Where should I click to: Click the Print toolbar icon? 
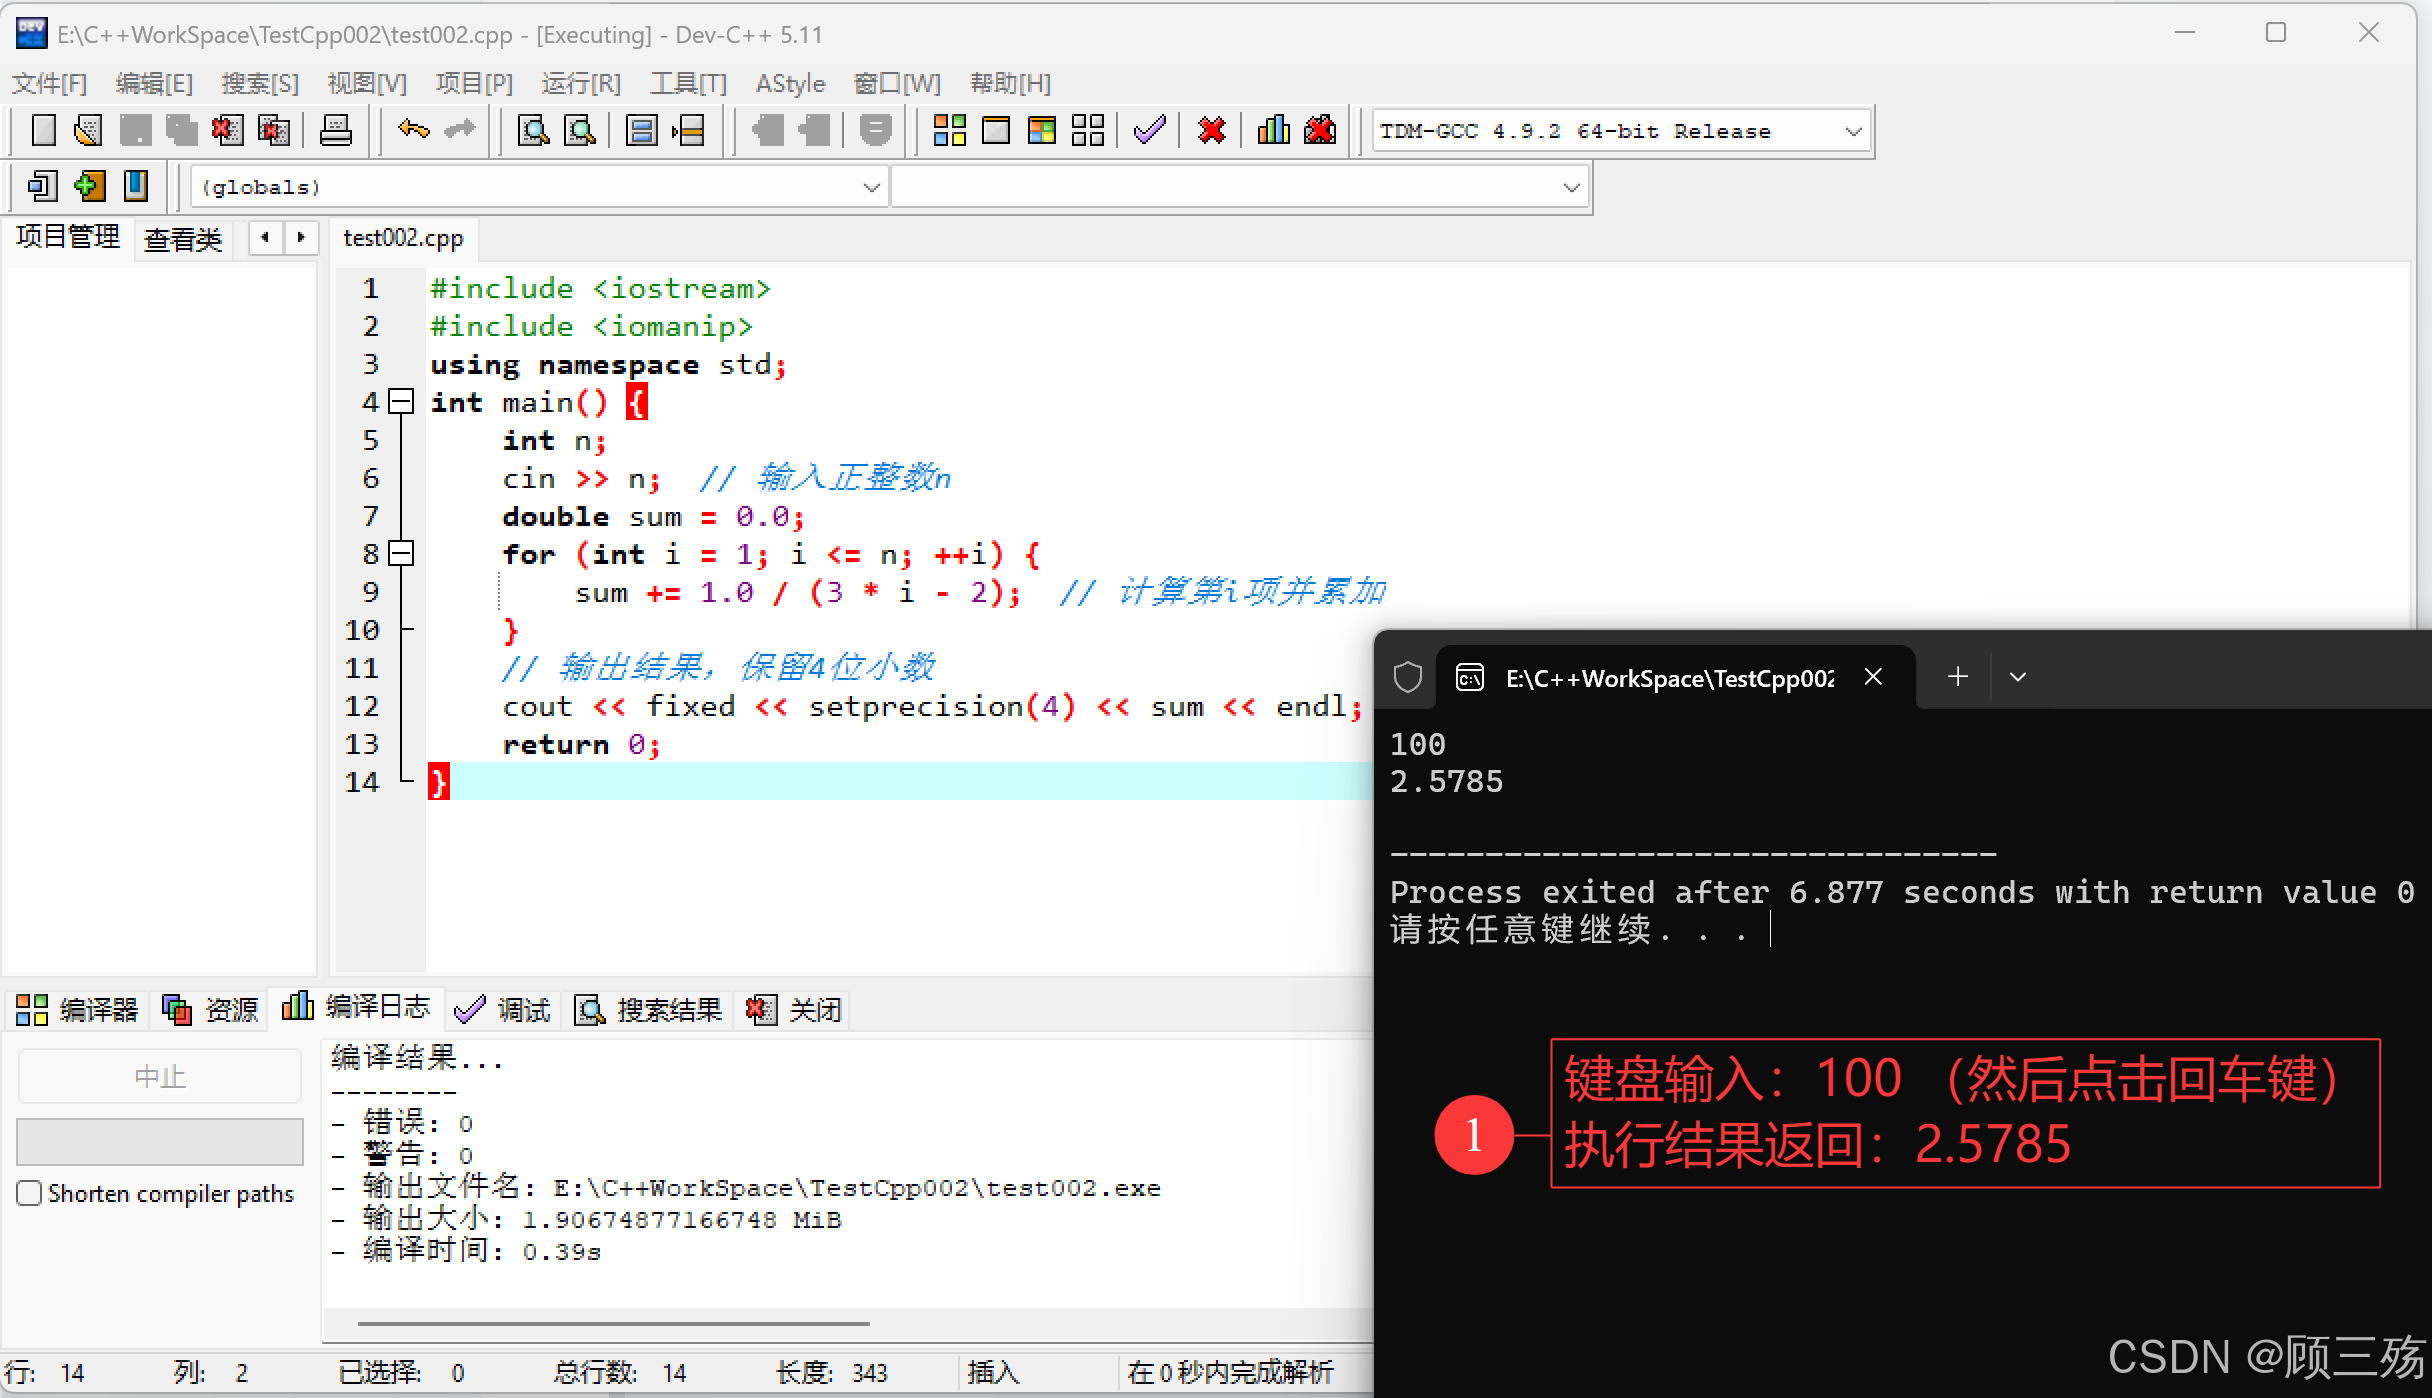coord(335,131)
